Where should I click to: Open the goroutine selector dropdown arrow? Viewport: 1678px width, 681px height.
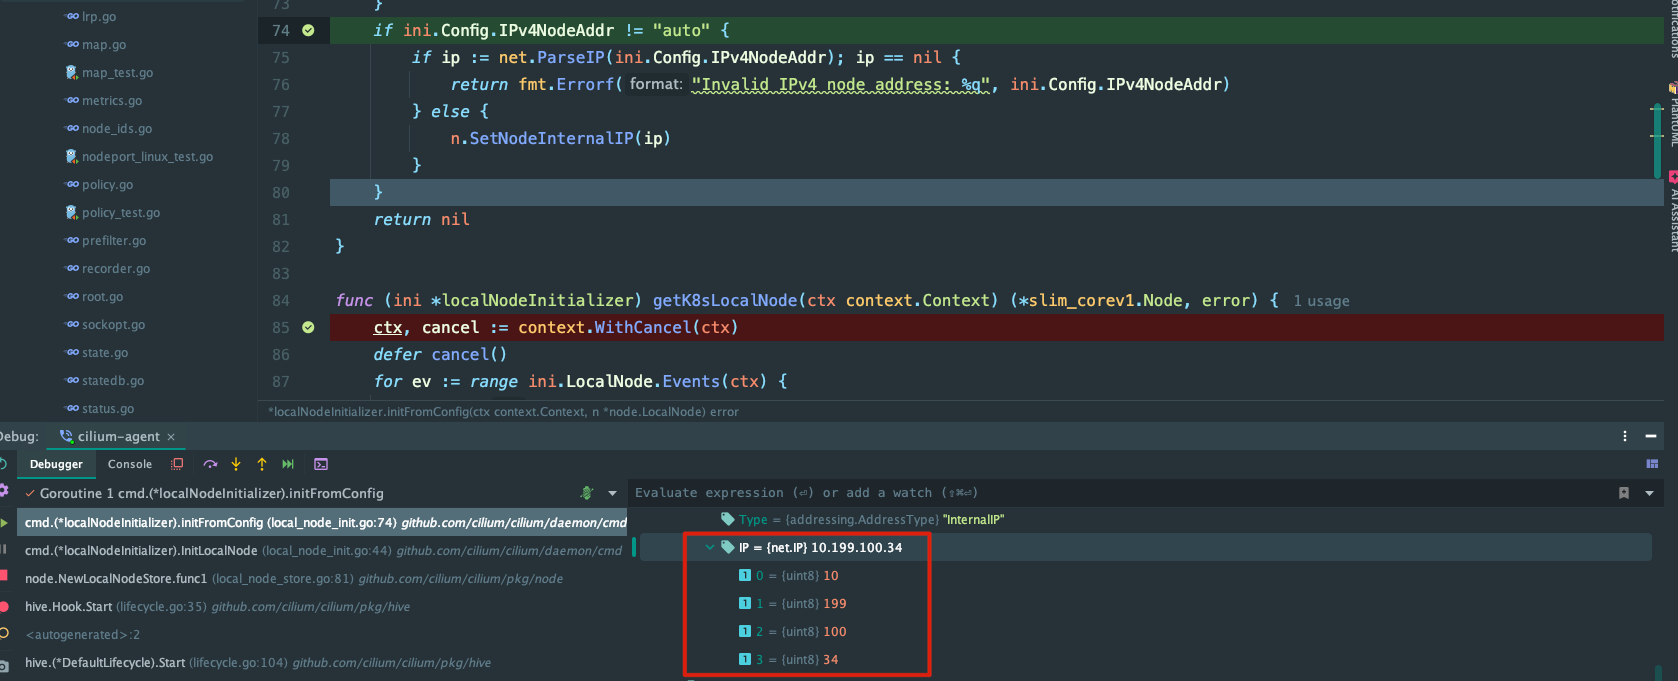tap(612, 493)
